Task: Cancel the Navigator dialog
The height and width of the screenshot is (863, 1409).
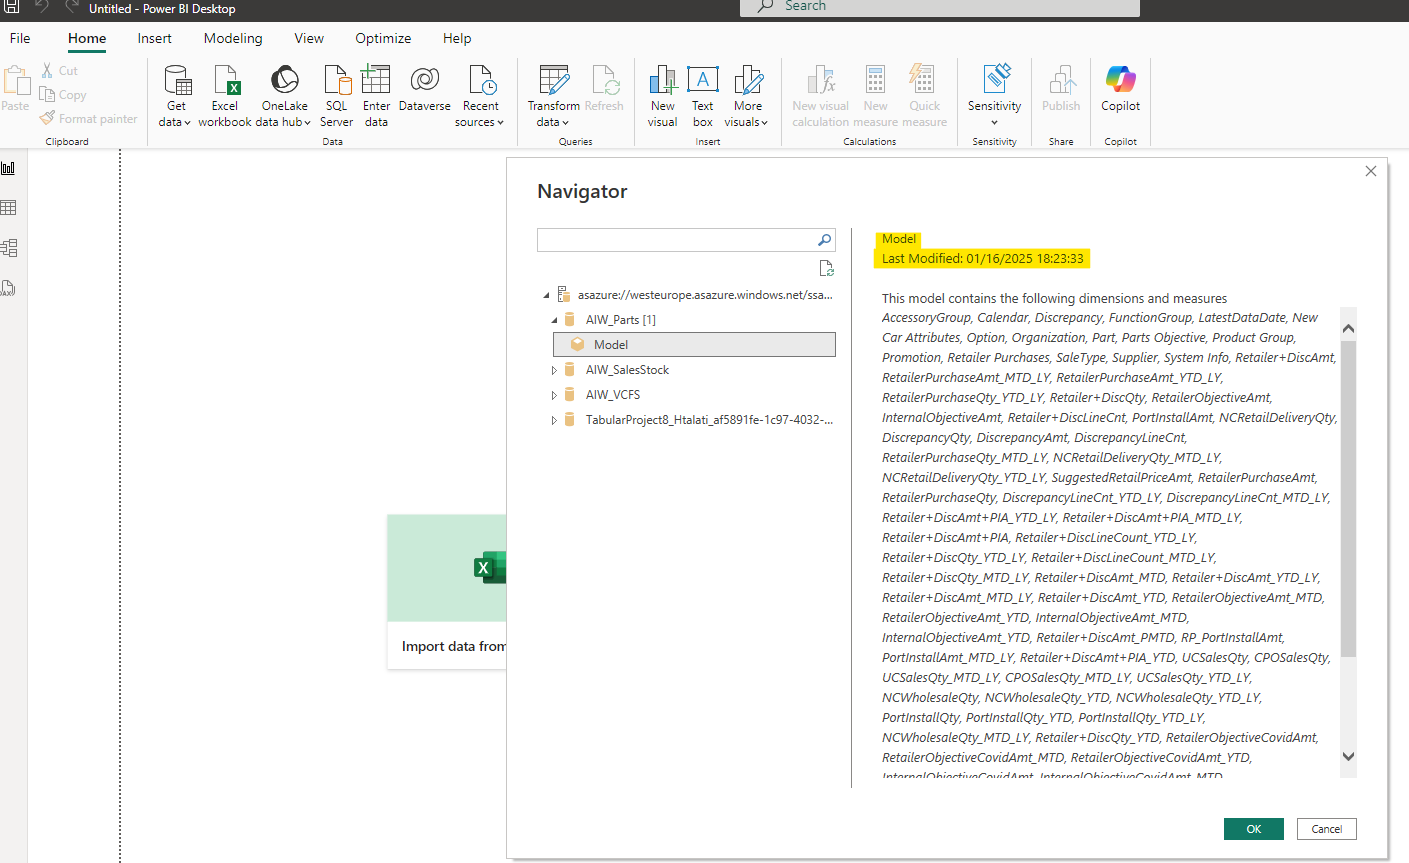Action: [1326, 829]
